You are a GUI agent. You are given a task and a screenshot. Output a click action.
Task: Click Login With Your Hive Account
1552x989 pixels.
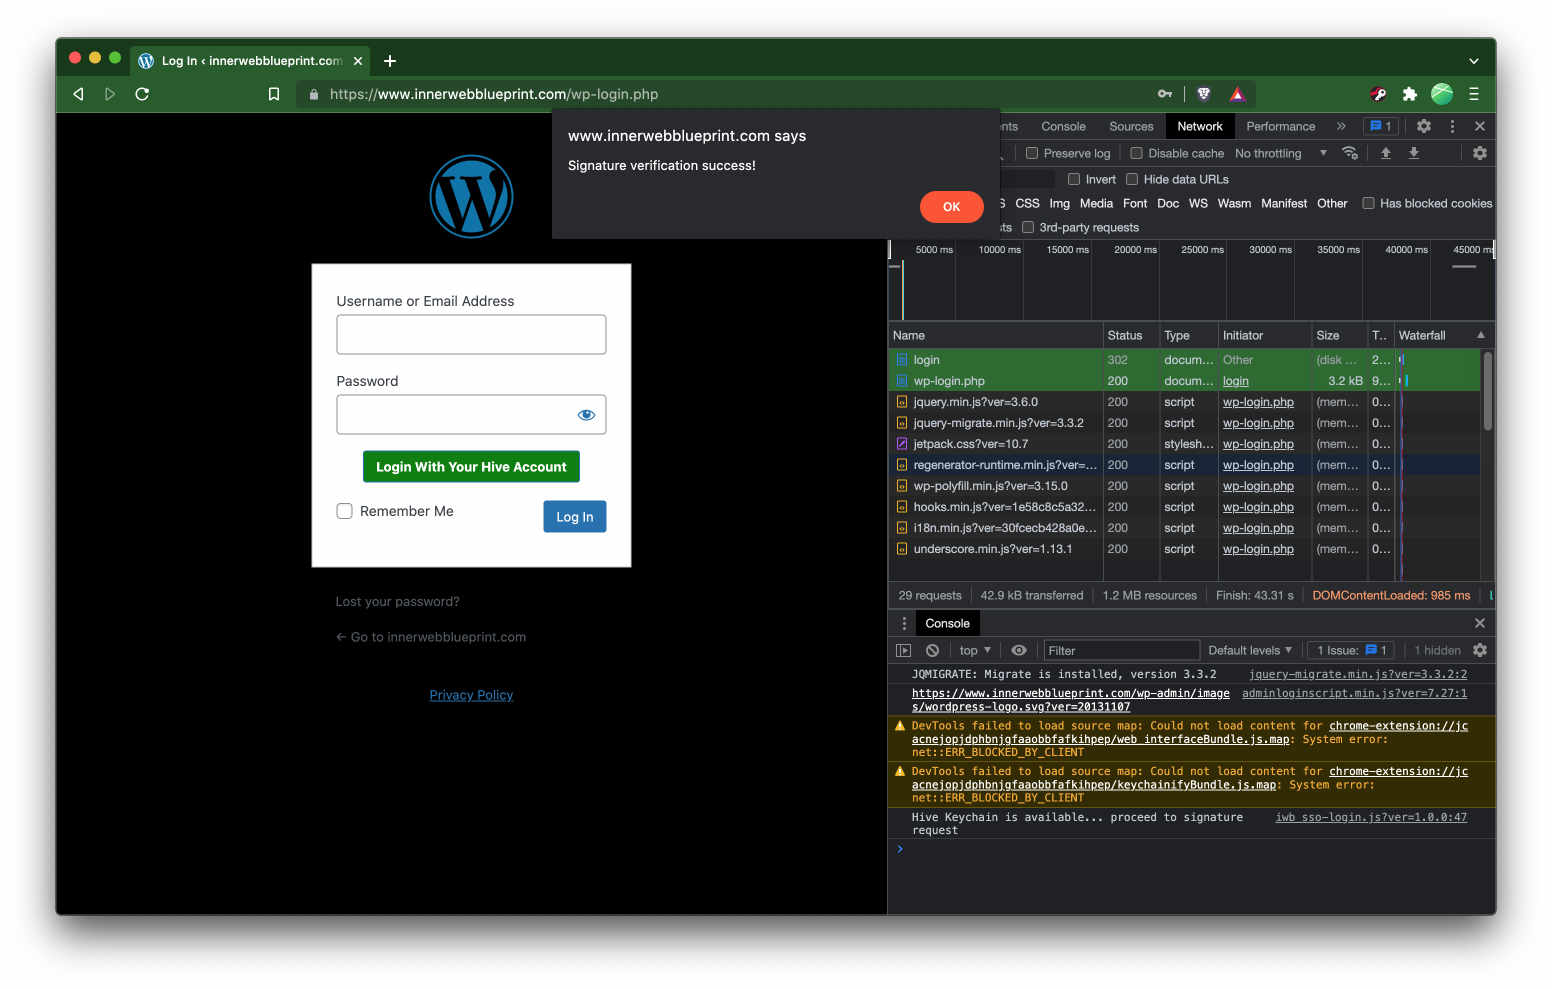[471, 467]
